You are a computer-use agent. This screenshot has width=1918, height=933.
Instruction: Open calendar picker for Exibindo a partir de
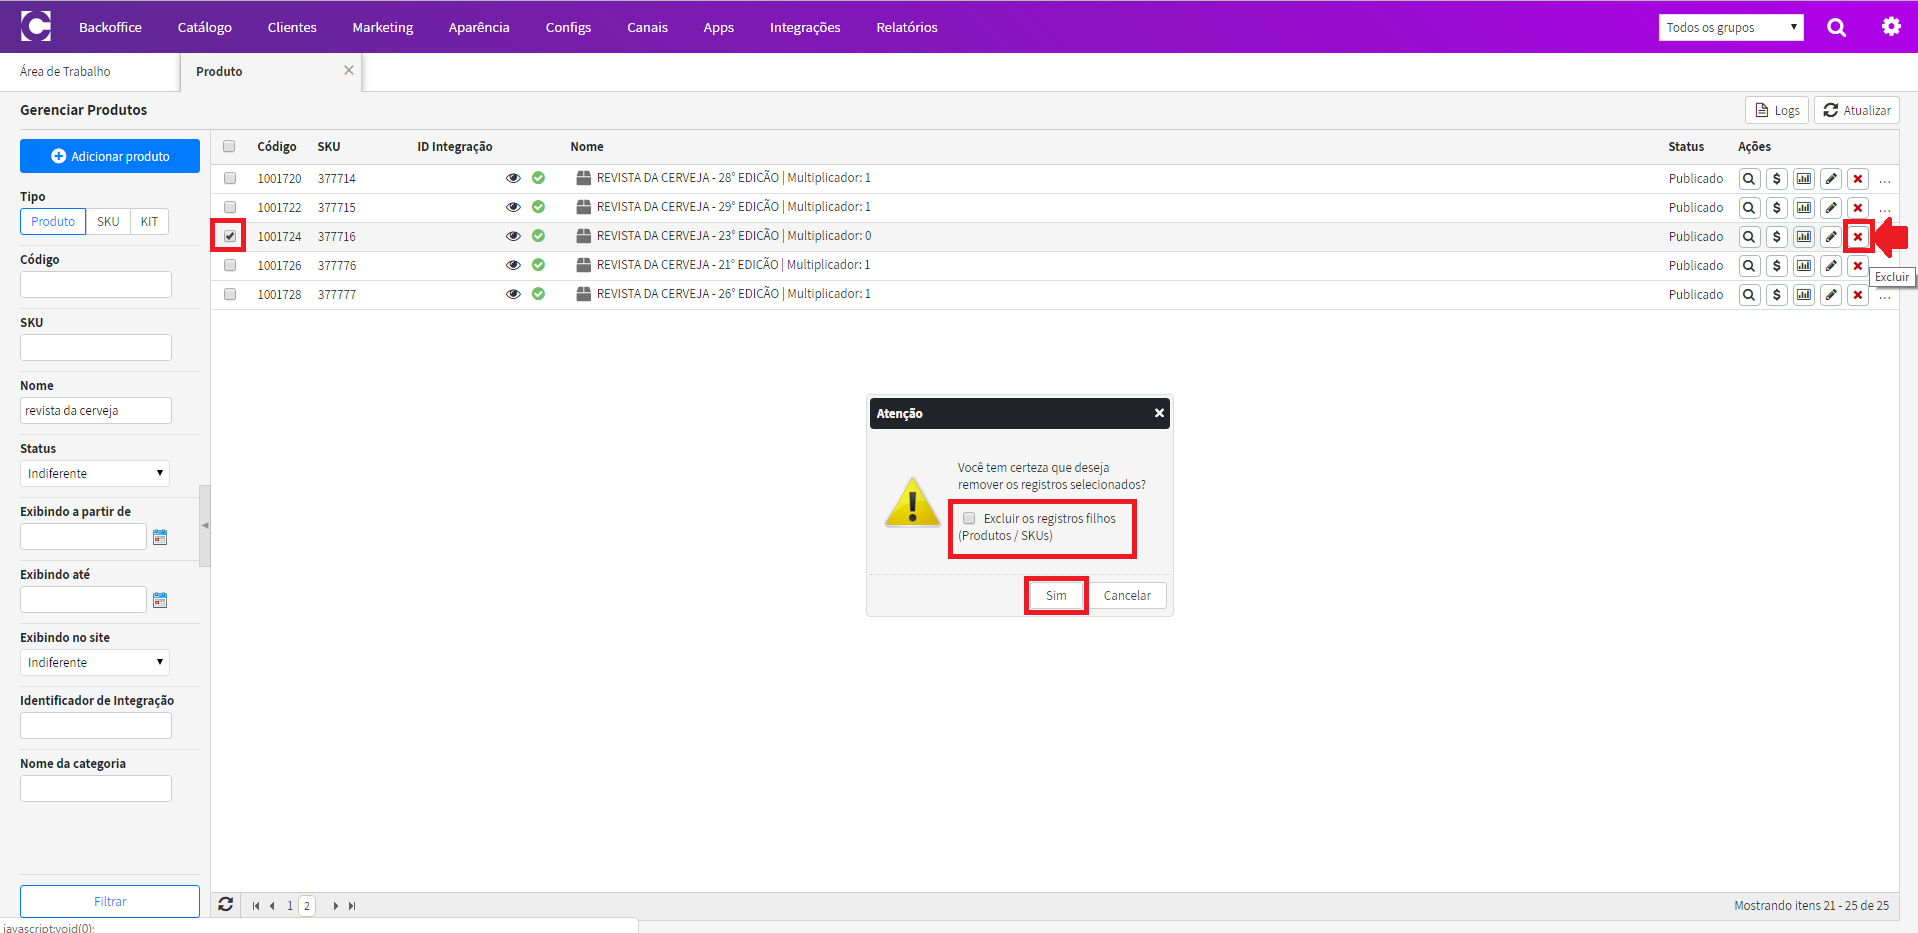160,537
